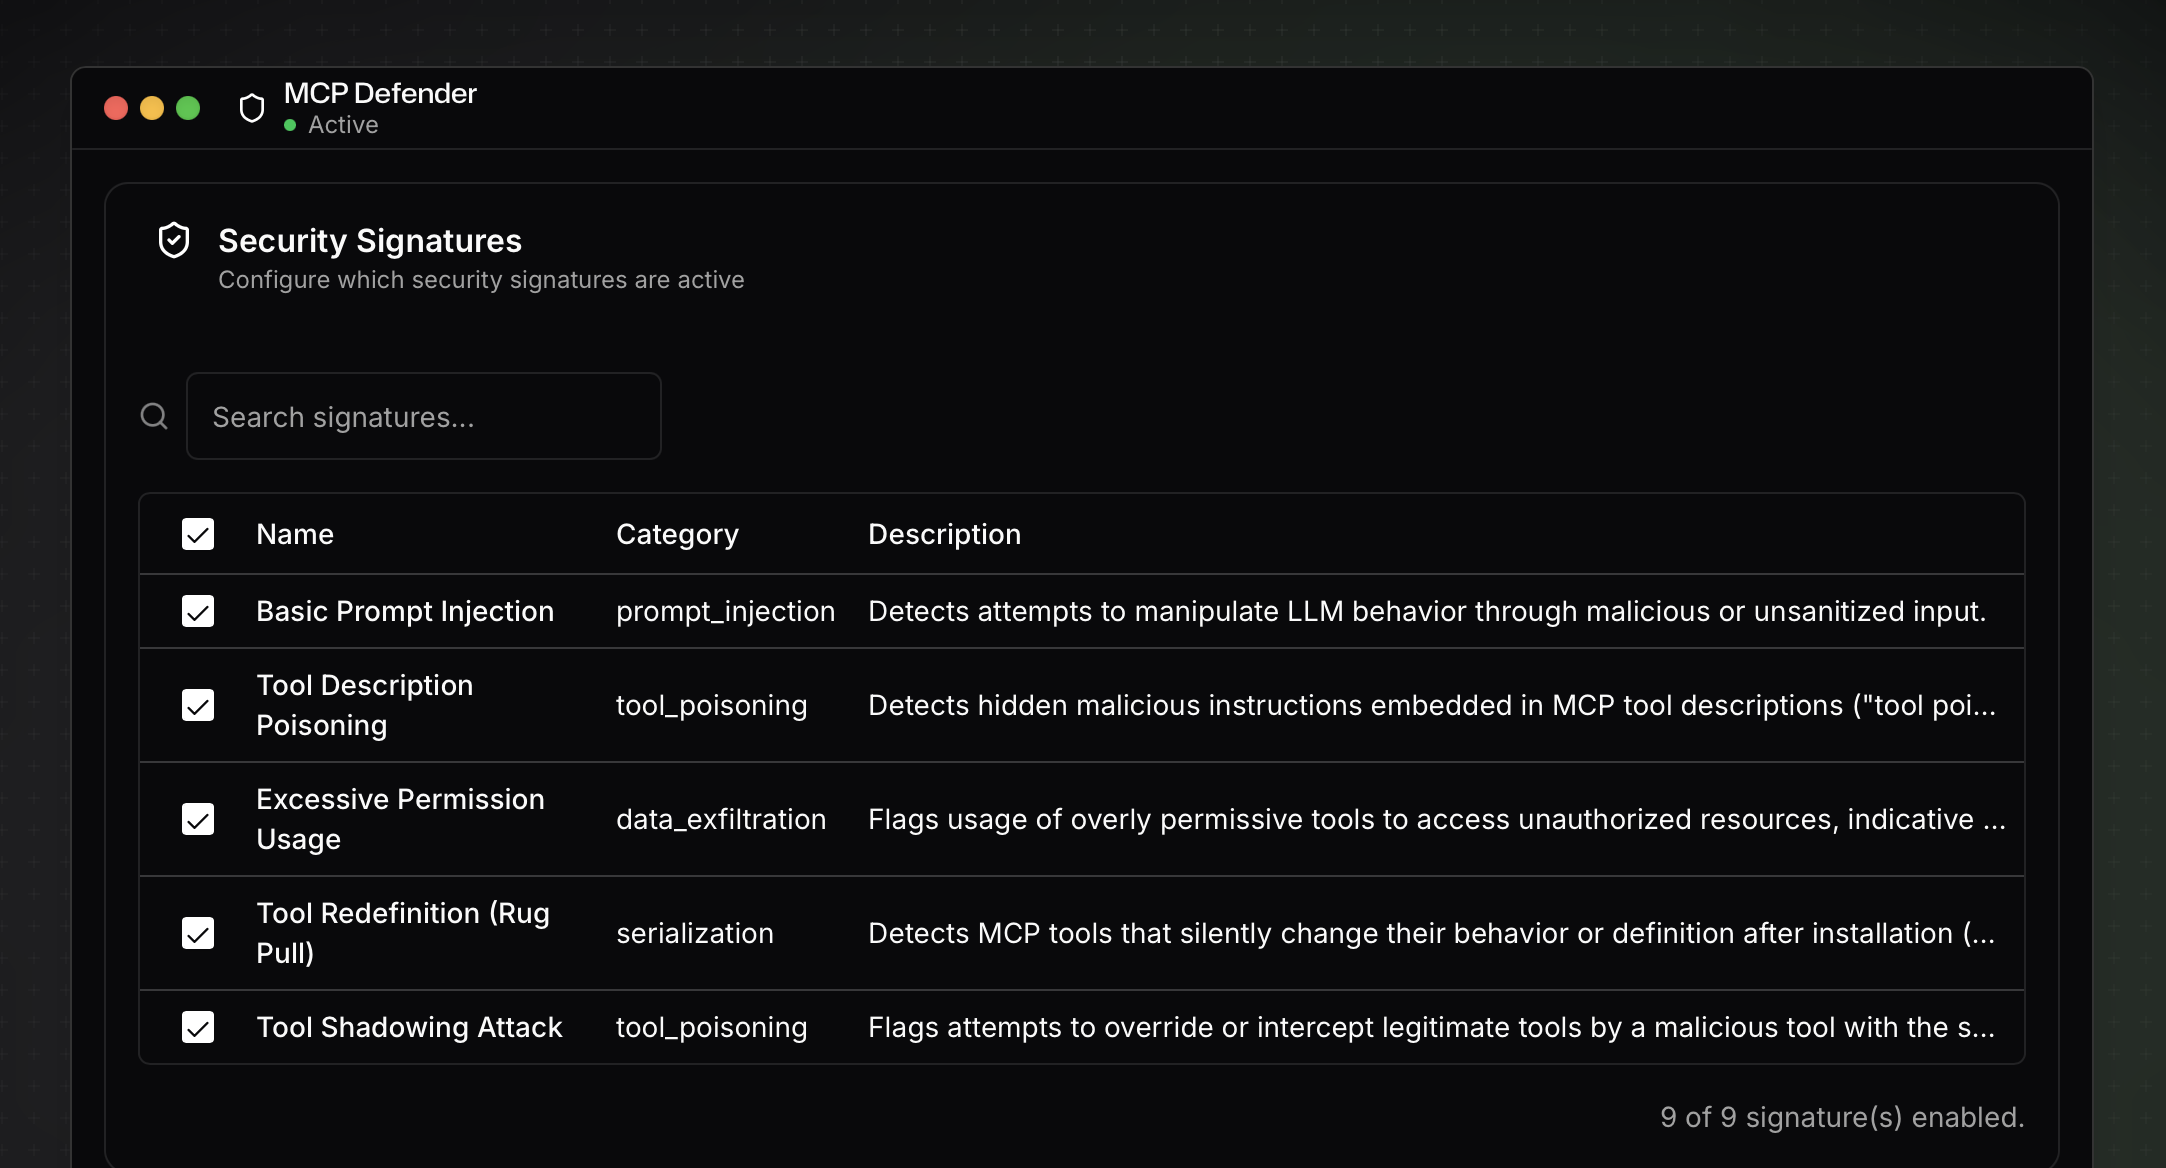
Task: Select the Tool Shadowing Attack row name
Action: (409, 1027)
